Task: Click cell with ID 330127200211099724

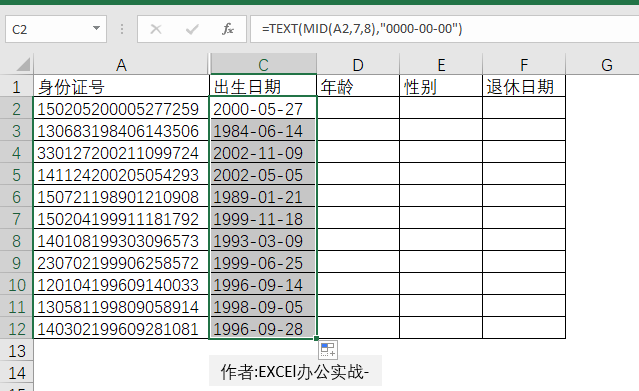Action: tap(121, 152)
